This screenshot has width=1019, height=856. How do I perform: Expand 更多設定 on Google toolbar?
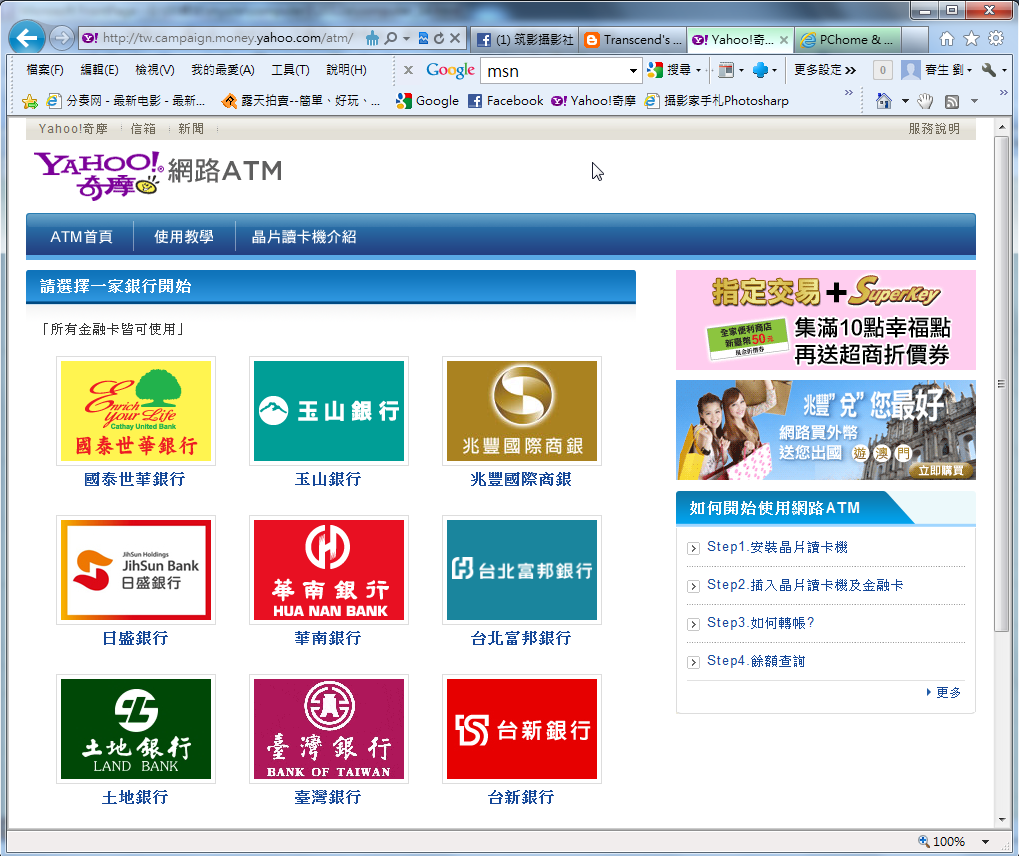(x=825, y=70)
